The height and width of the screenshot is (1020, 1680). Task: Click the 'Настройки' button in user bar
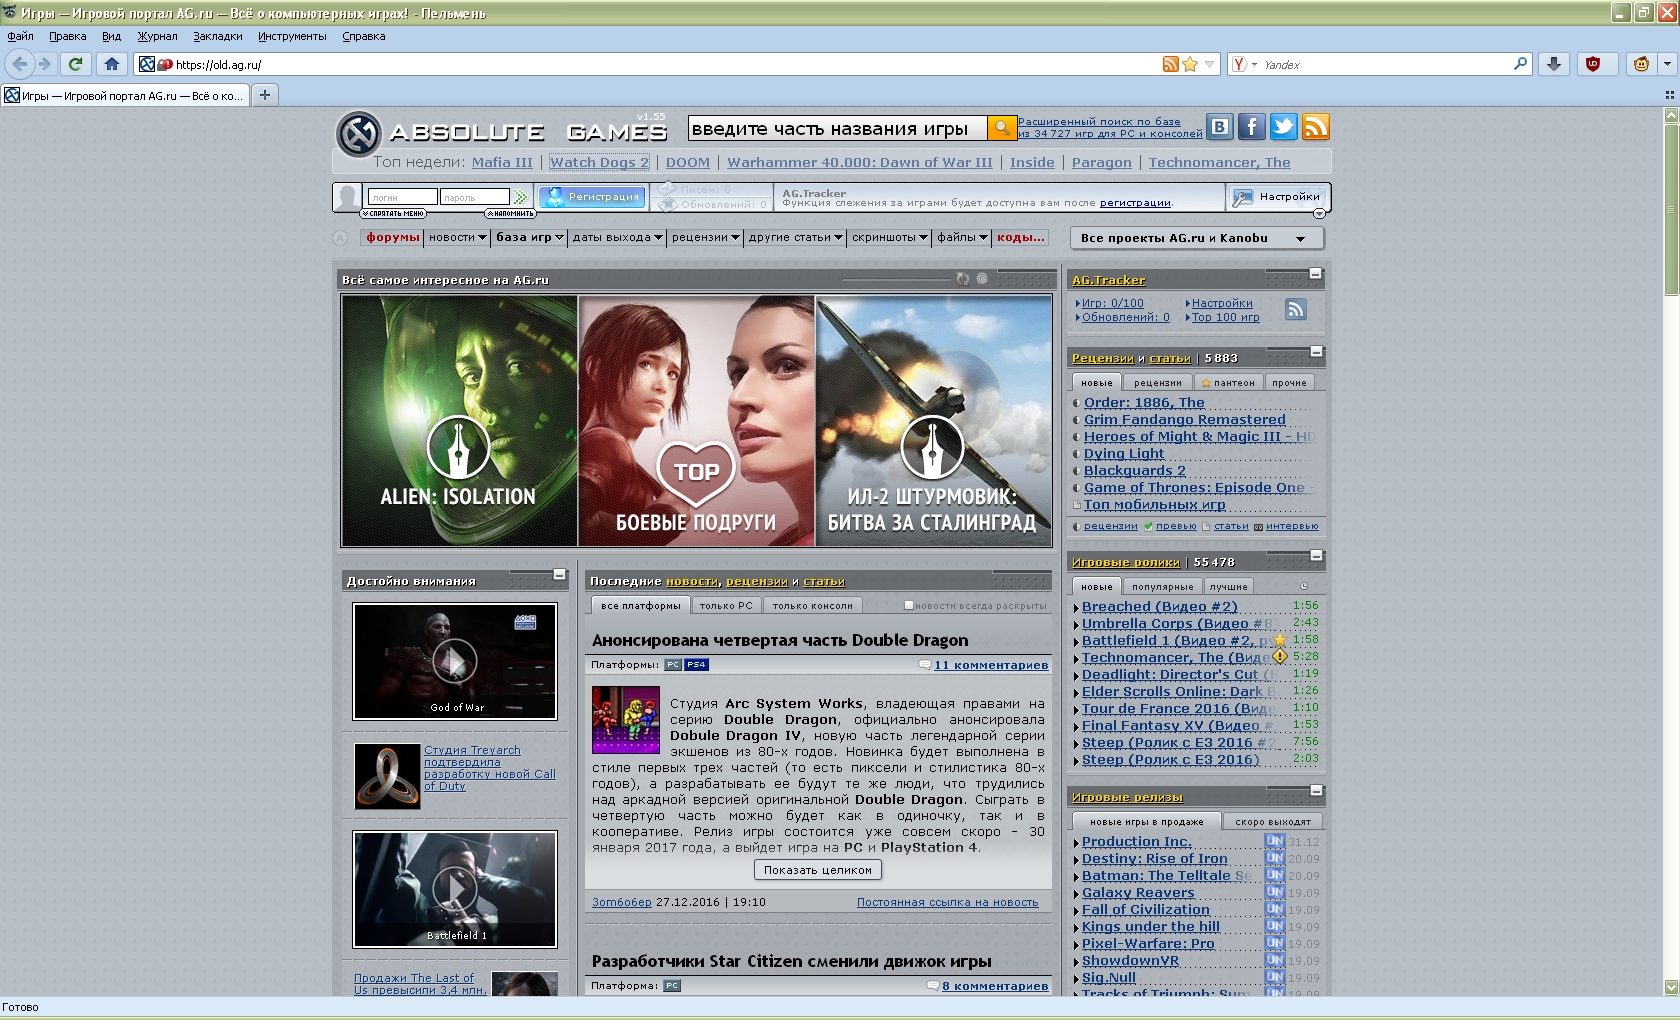tap(1278, 197)
